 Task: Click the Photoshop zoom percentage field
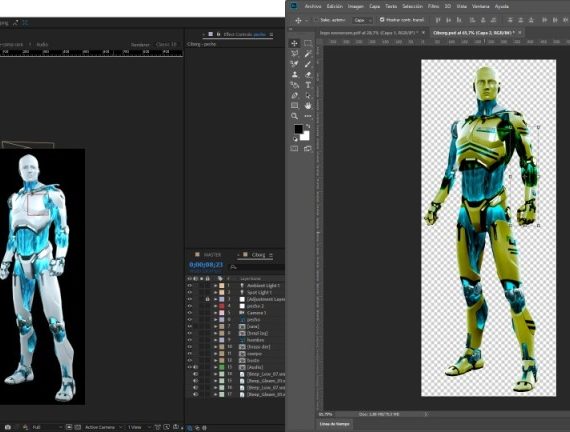[x=326, y=414]
